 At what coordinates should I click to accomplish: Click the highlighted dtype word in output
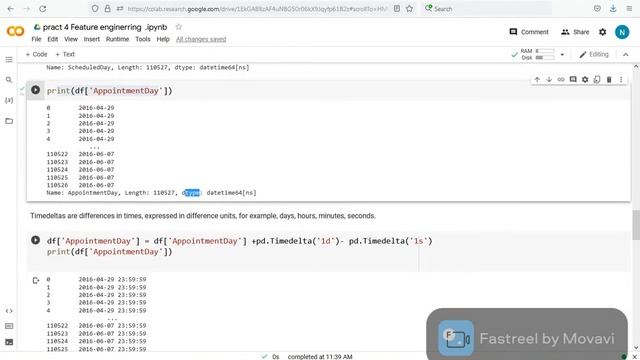pos(191,193)
